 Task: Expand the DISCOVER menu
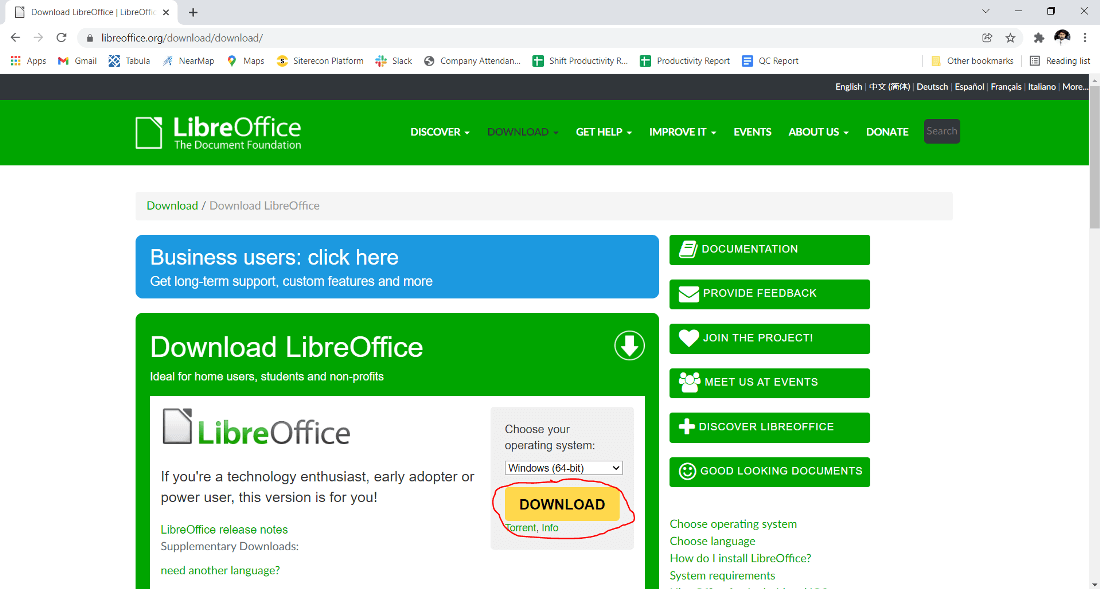click(440, 132)
